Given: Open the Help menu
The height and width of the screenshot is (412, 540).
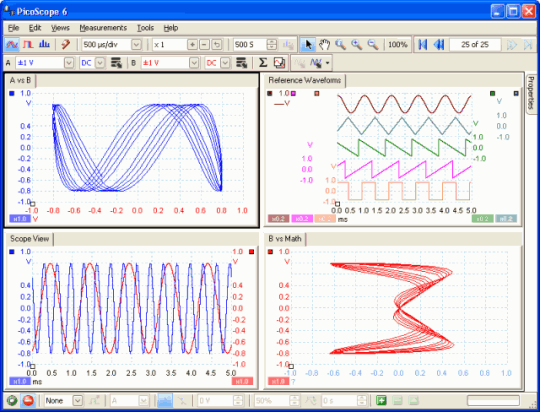Looking at the screenshot, I should (x=170, y=28).
